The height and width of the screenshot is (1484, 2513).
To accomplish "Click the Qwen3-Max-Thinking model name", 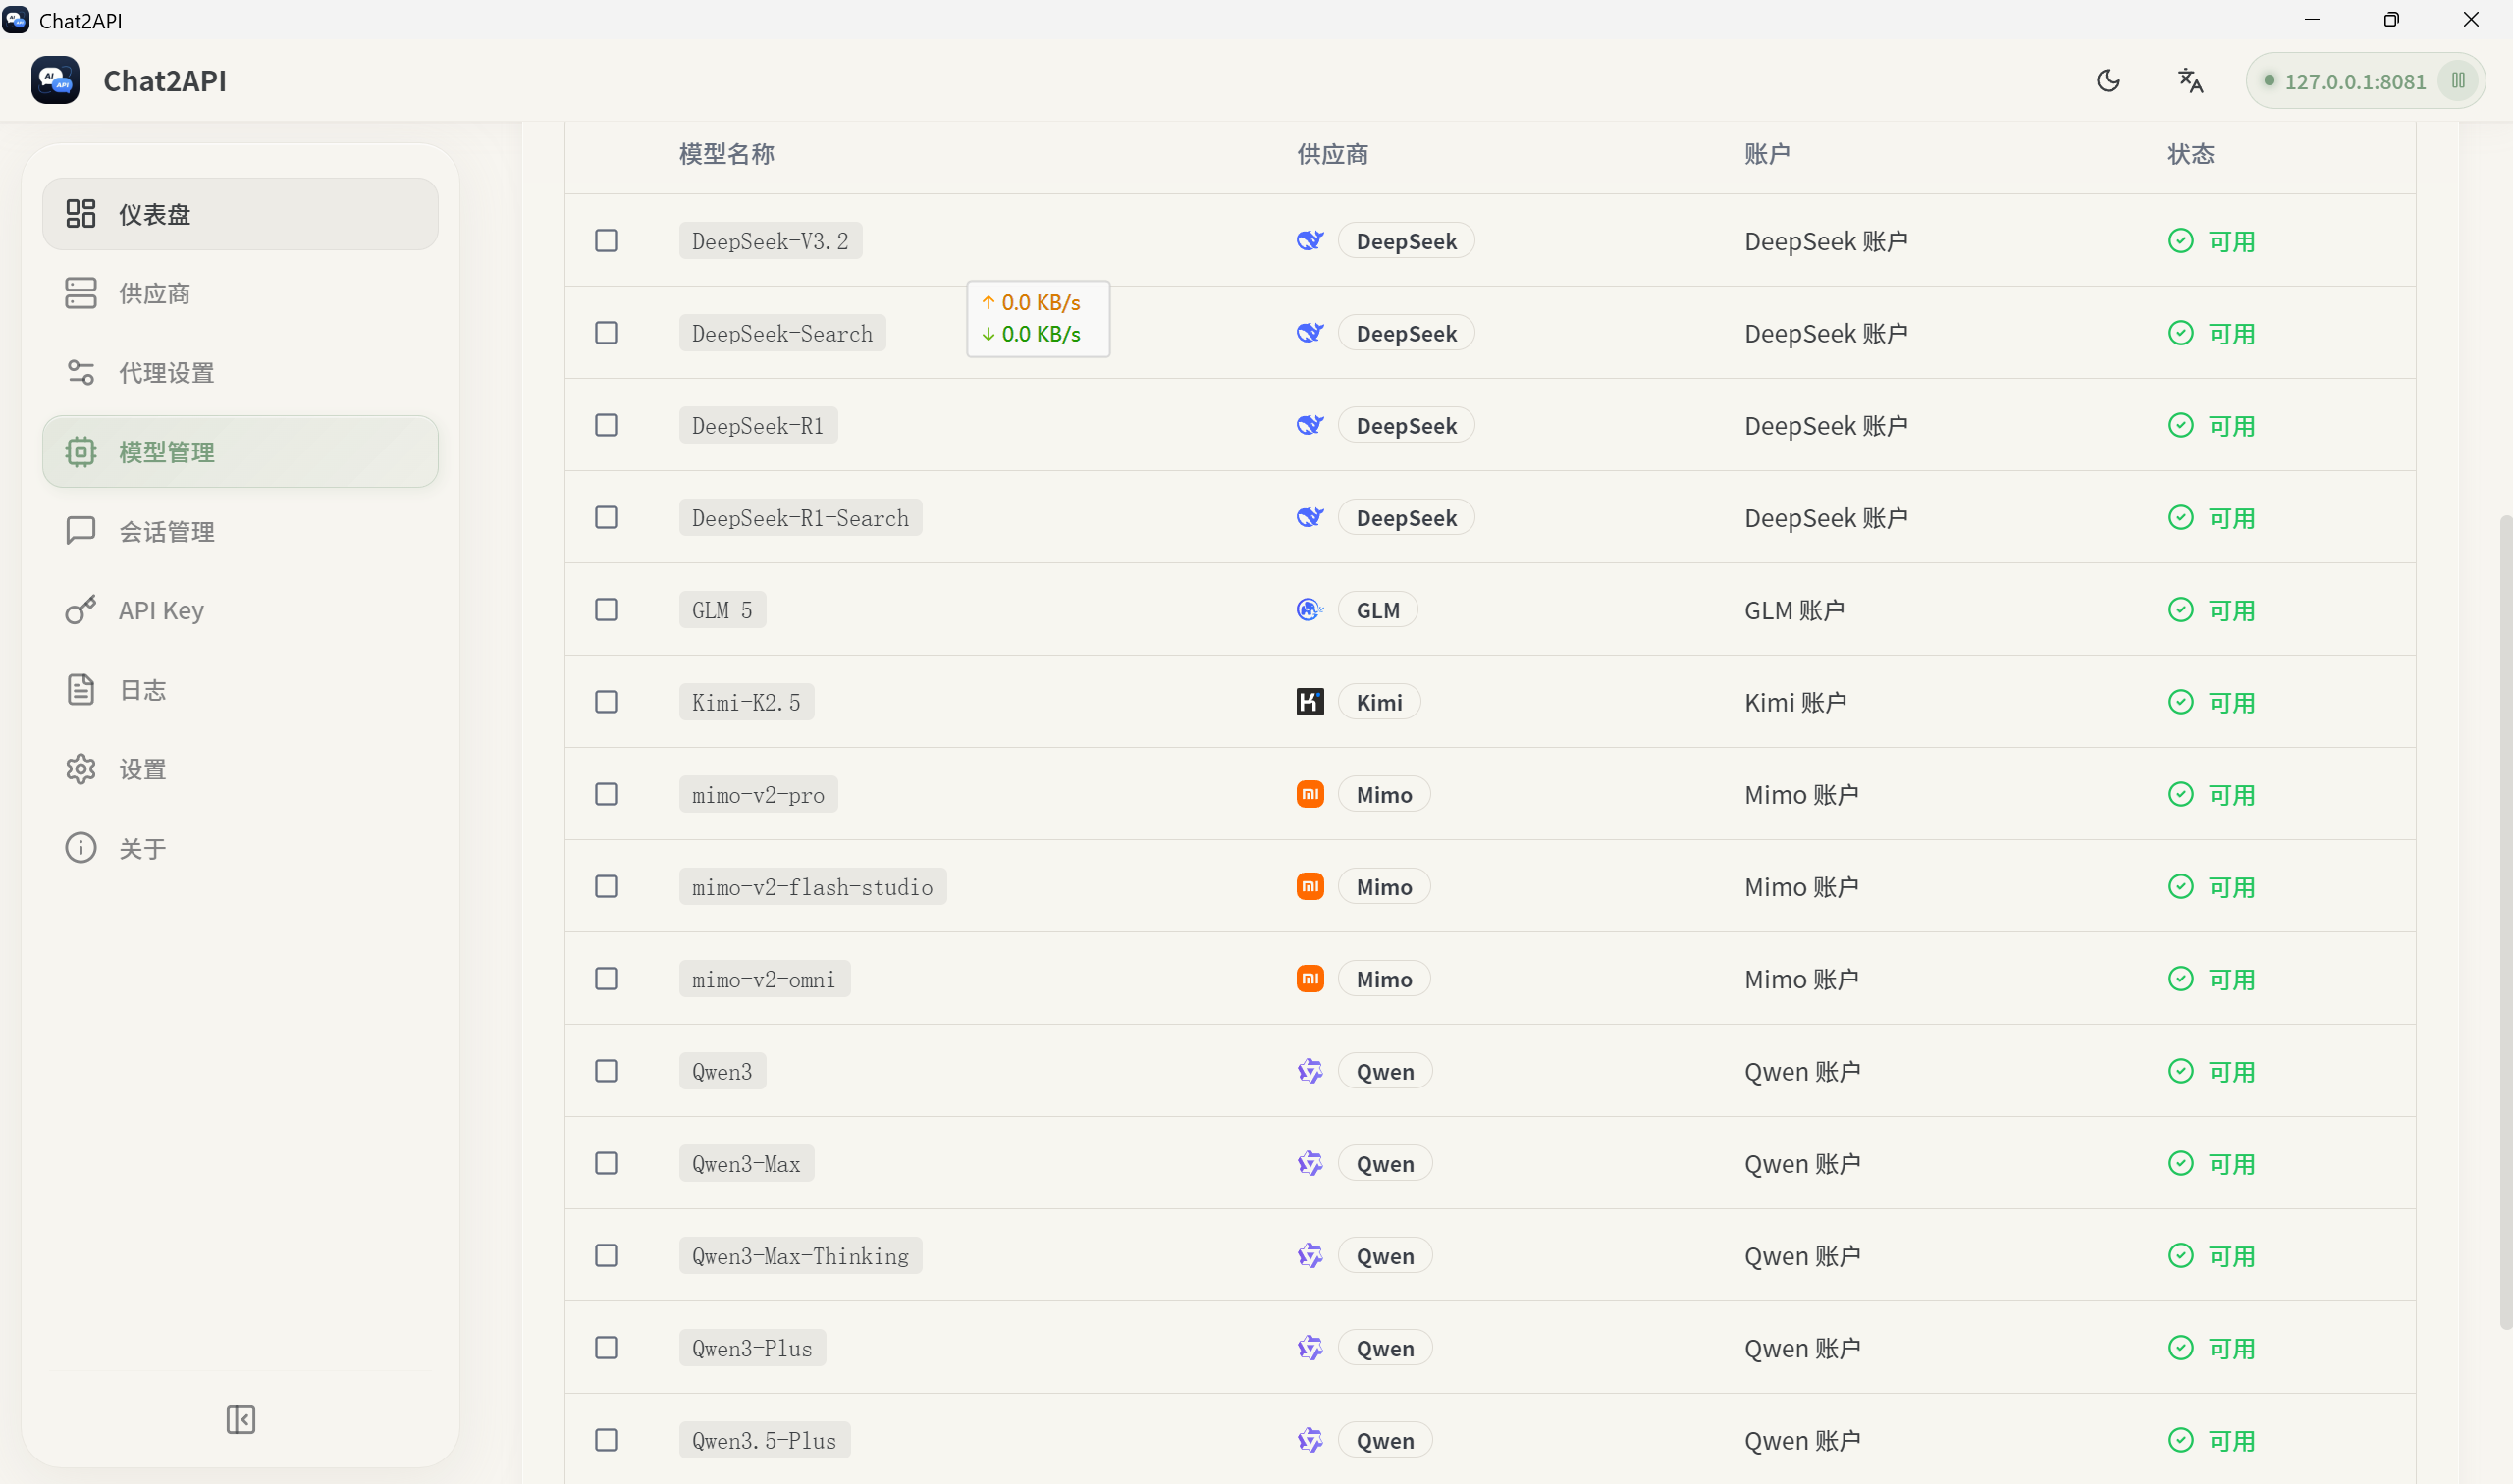I will pyautogui.click(x=800, y=1256).
